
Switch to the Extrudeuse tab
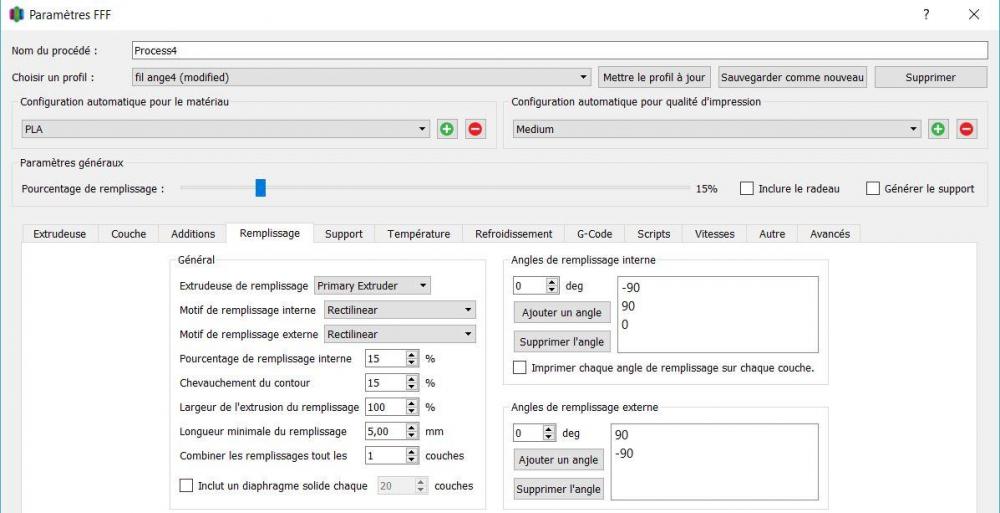59,234
